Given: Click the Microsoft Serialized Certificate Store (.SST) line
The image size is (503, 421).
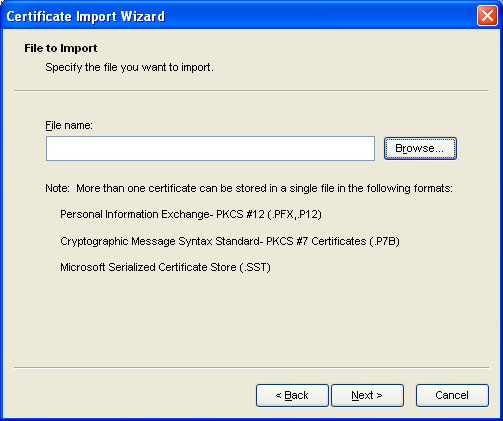Looking at the screenshot, I should tap(165, 267).
